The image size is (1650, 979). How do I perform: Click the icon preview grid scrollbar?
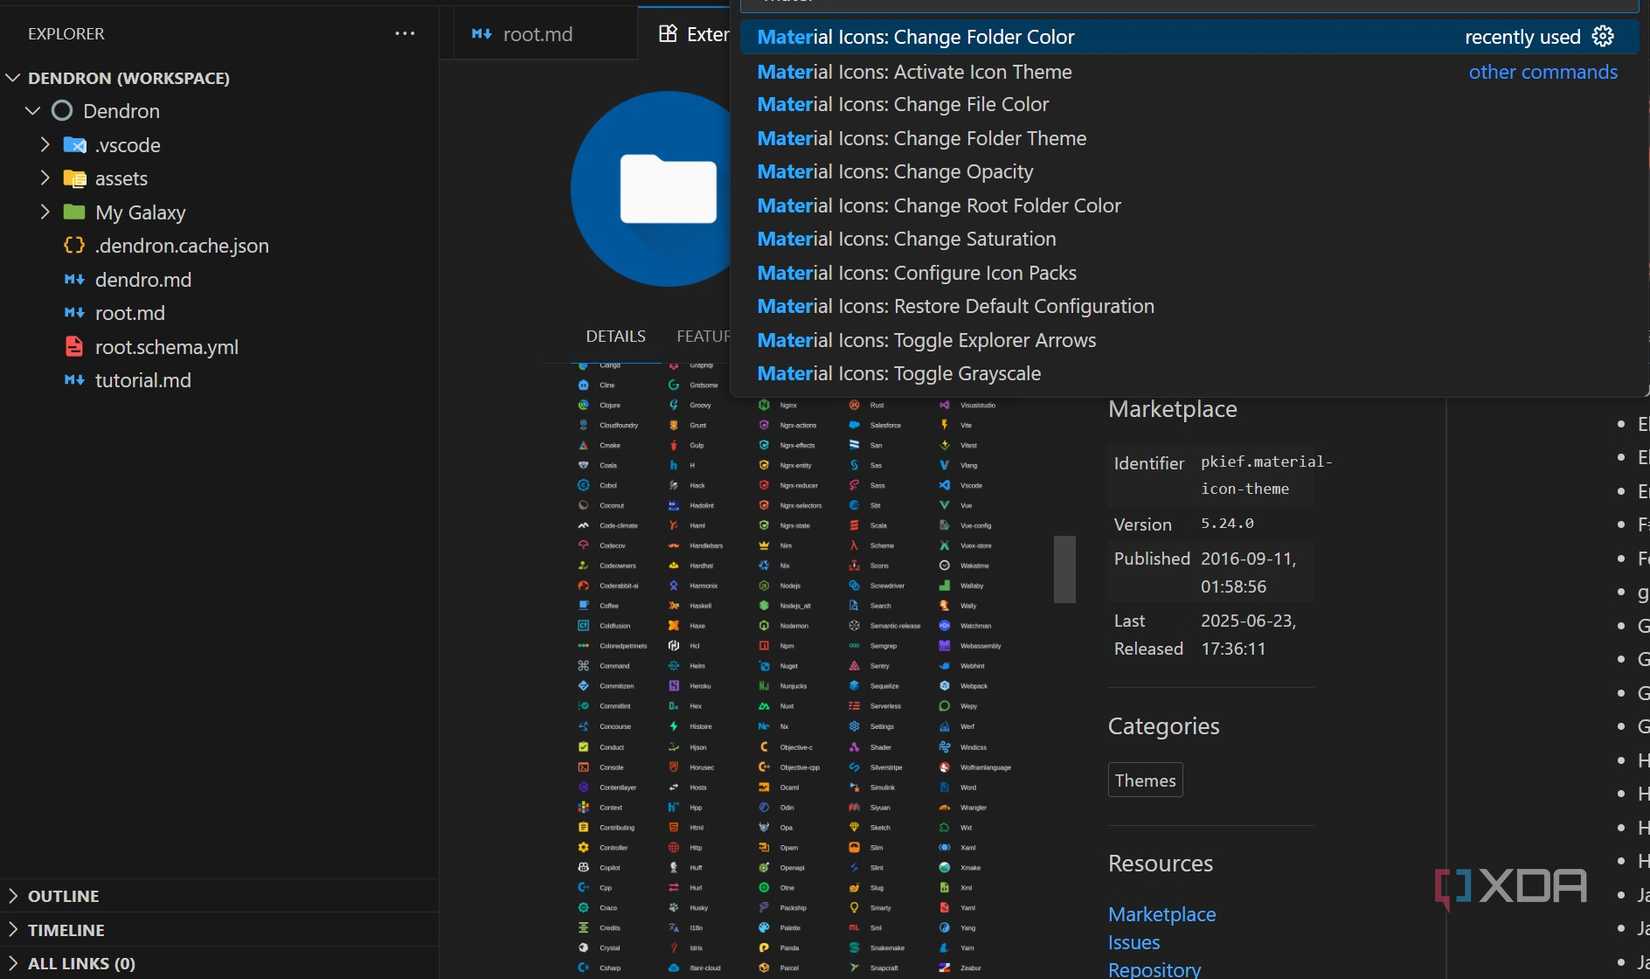(x=1063, y=570)
